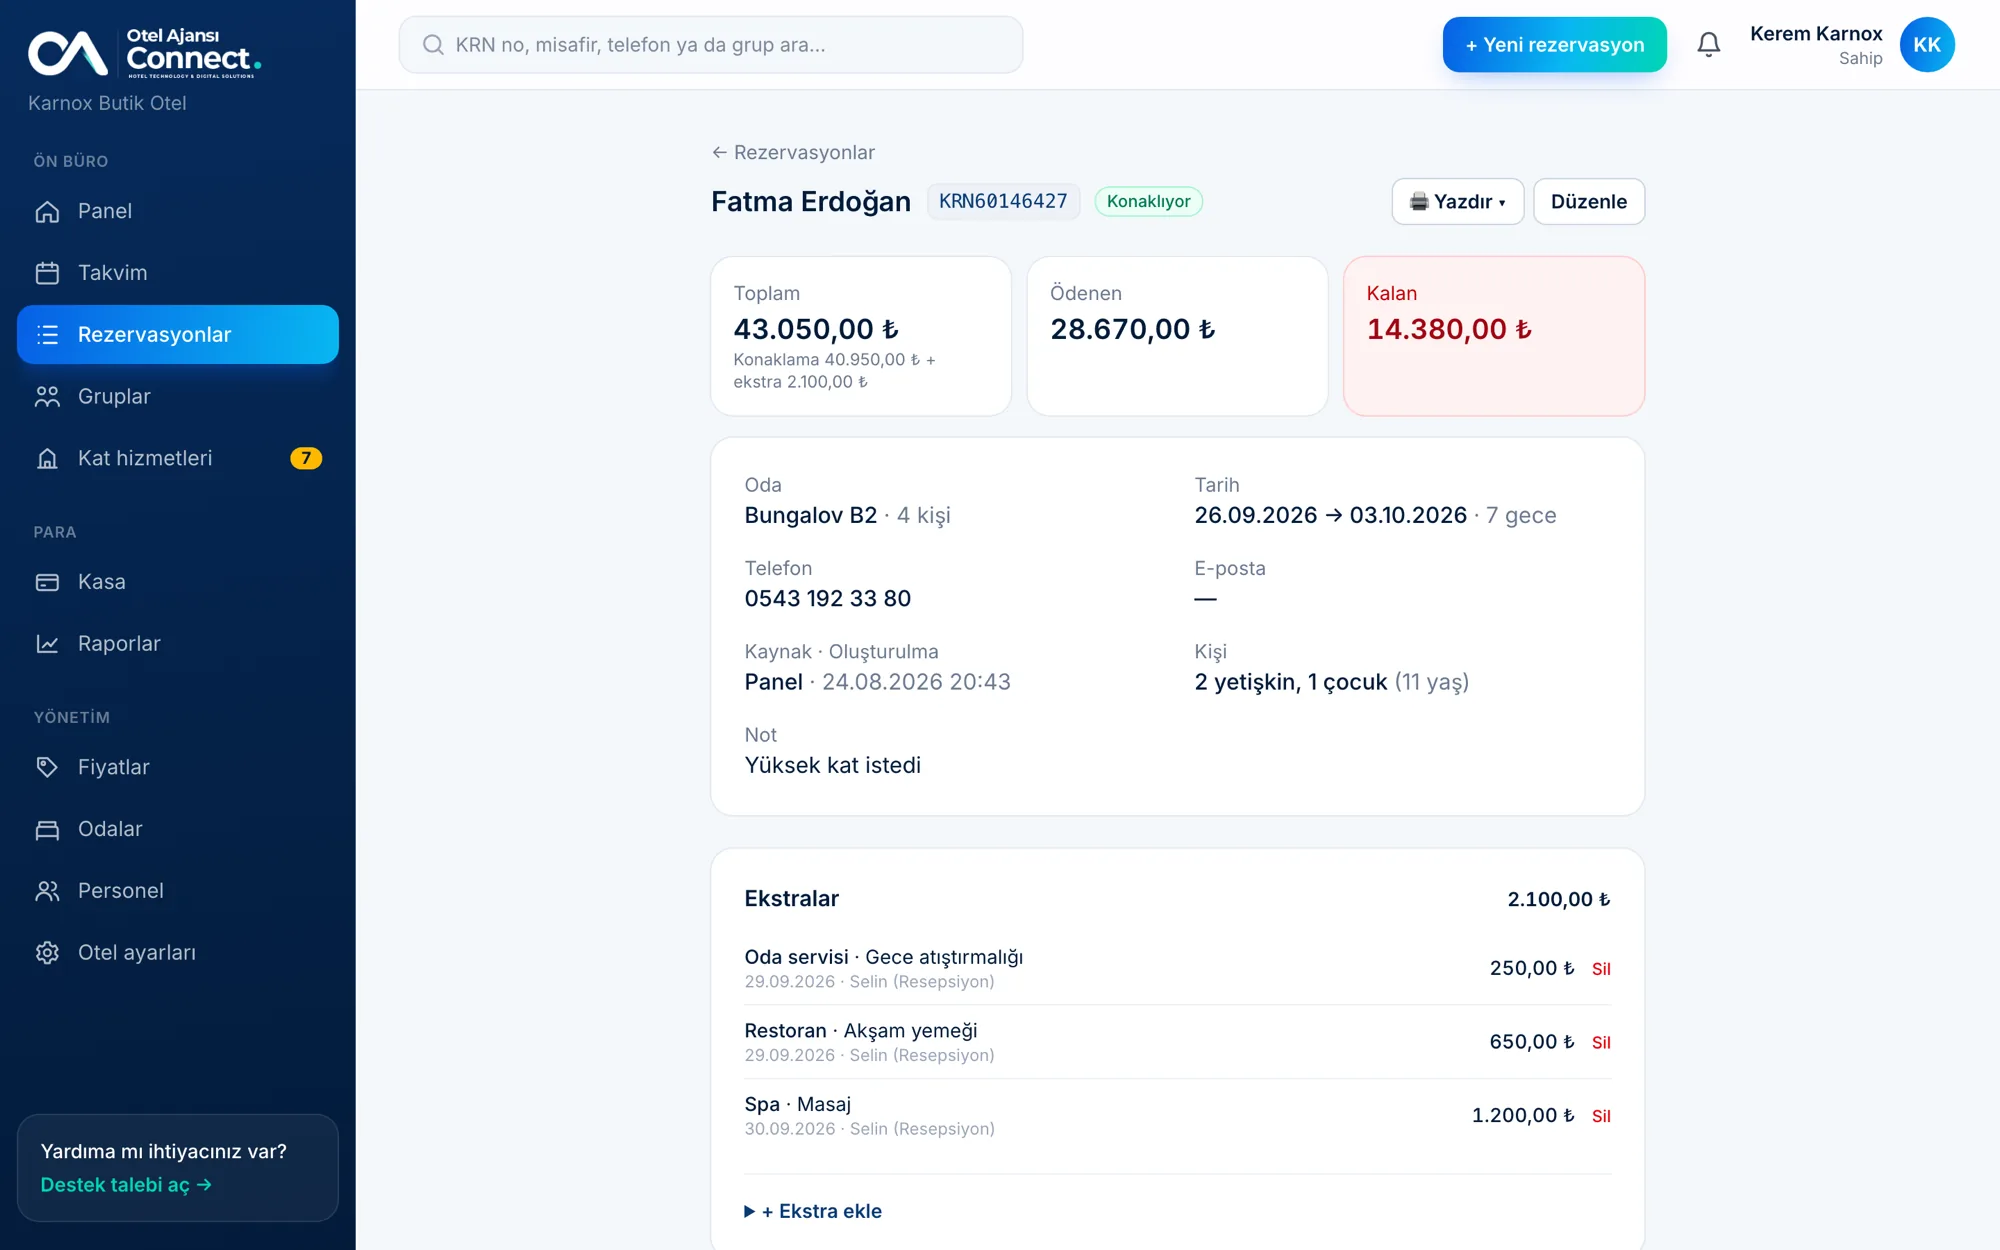The height and width of the screenshot is (1250, 2000).
Task: Click the Personel users icon
Action: pyautogui.click(x=47, y=891)
